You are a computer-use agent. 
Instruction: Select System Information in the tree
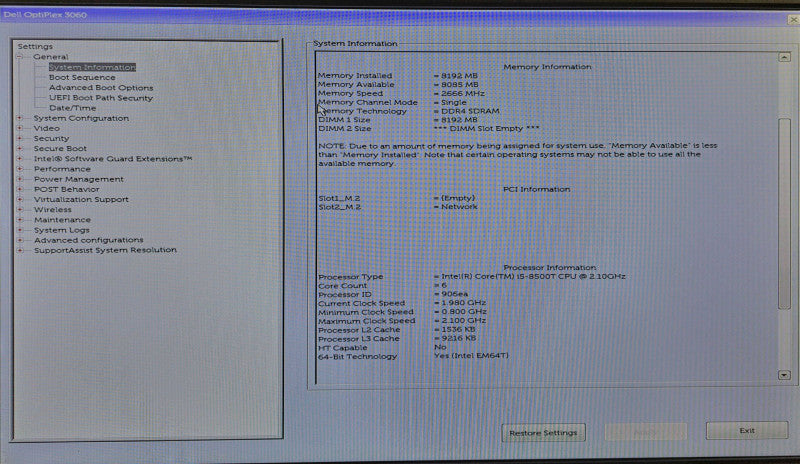tap(92, 67)
